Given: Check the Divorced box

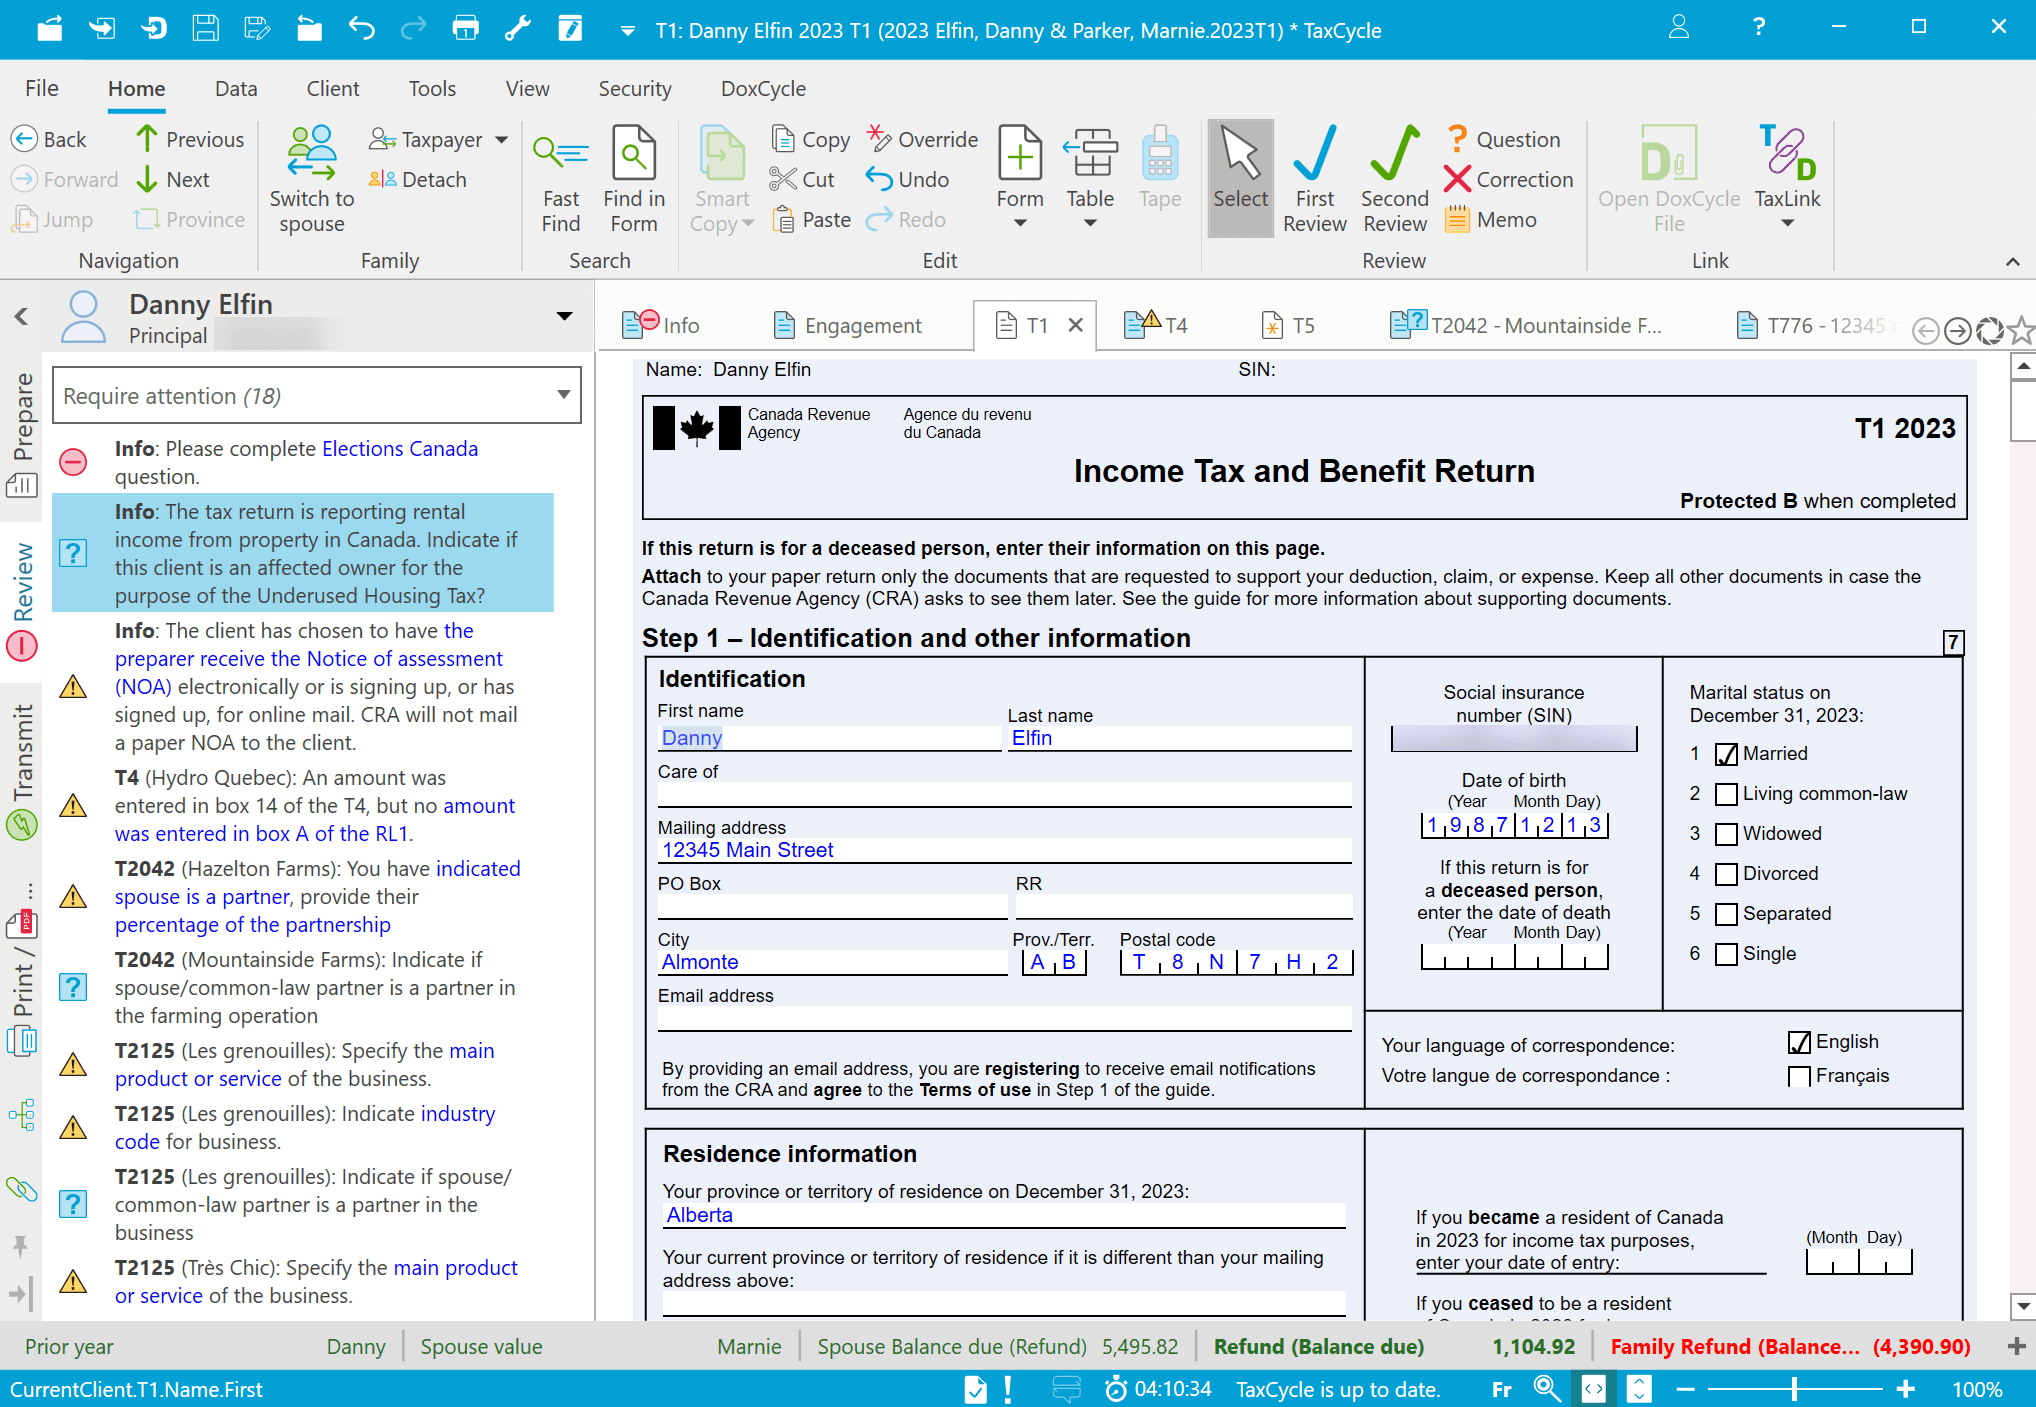Looking at the screenshot, I should [1726, 874].
